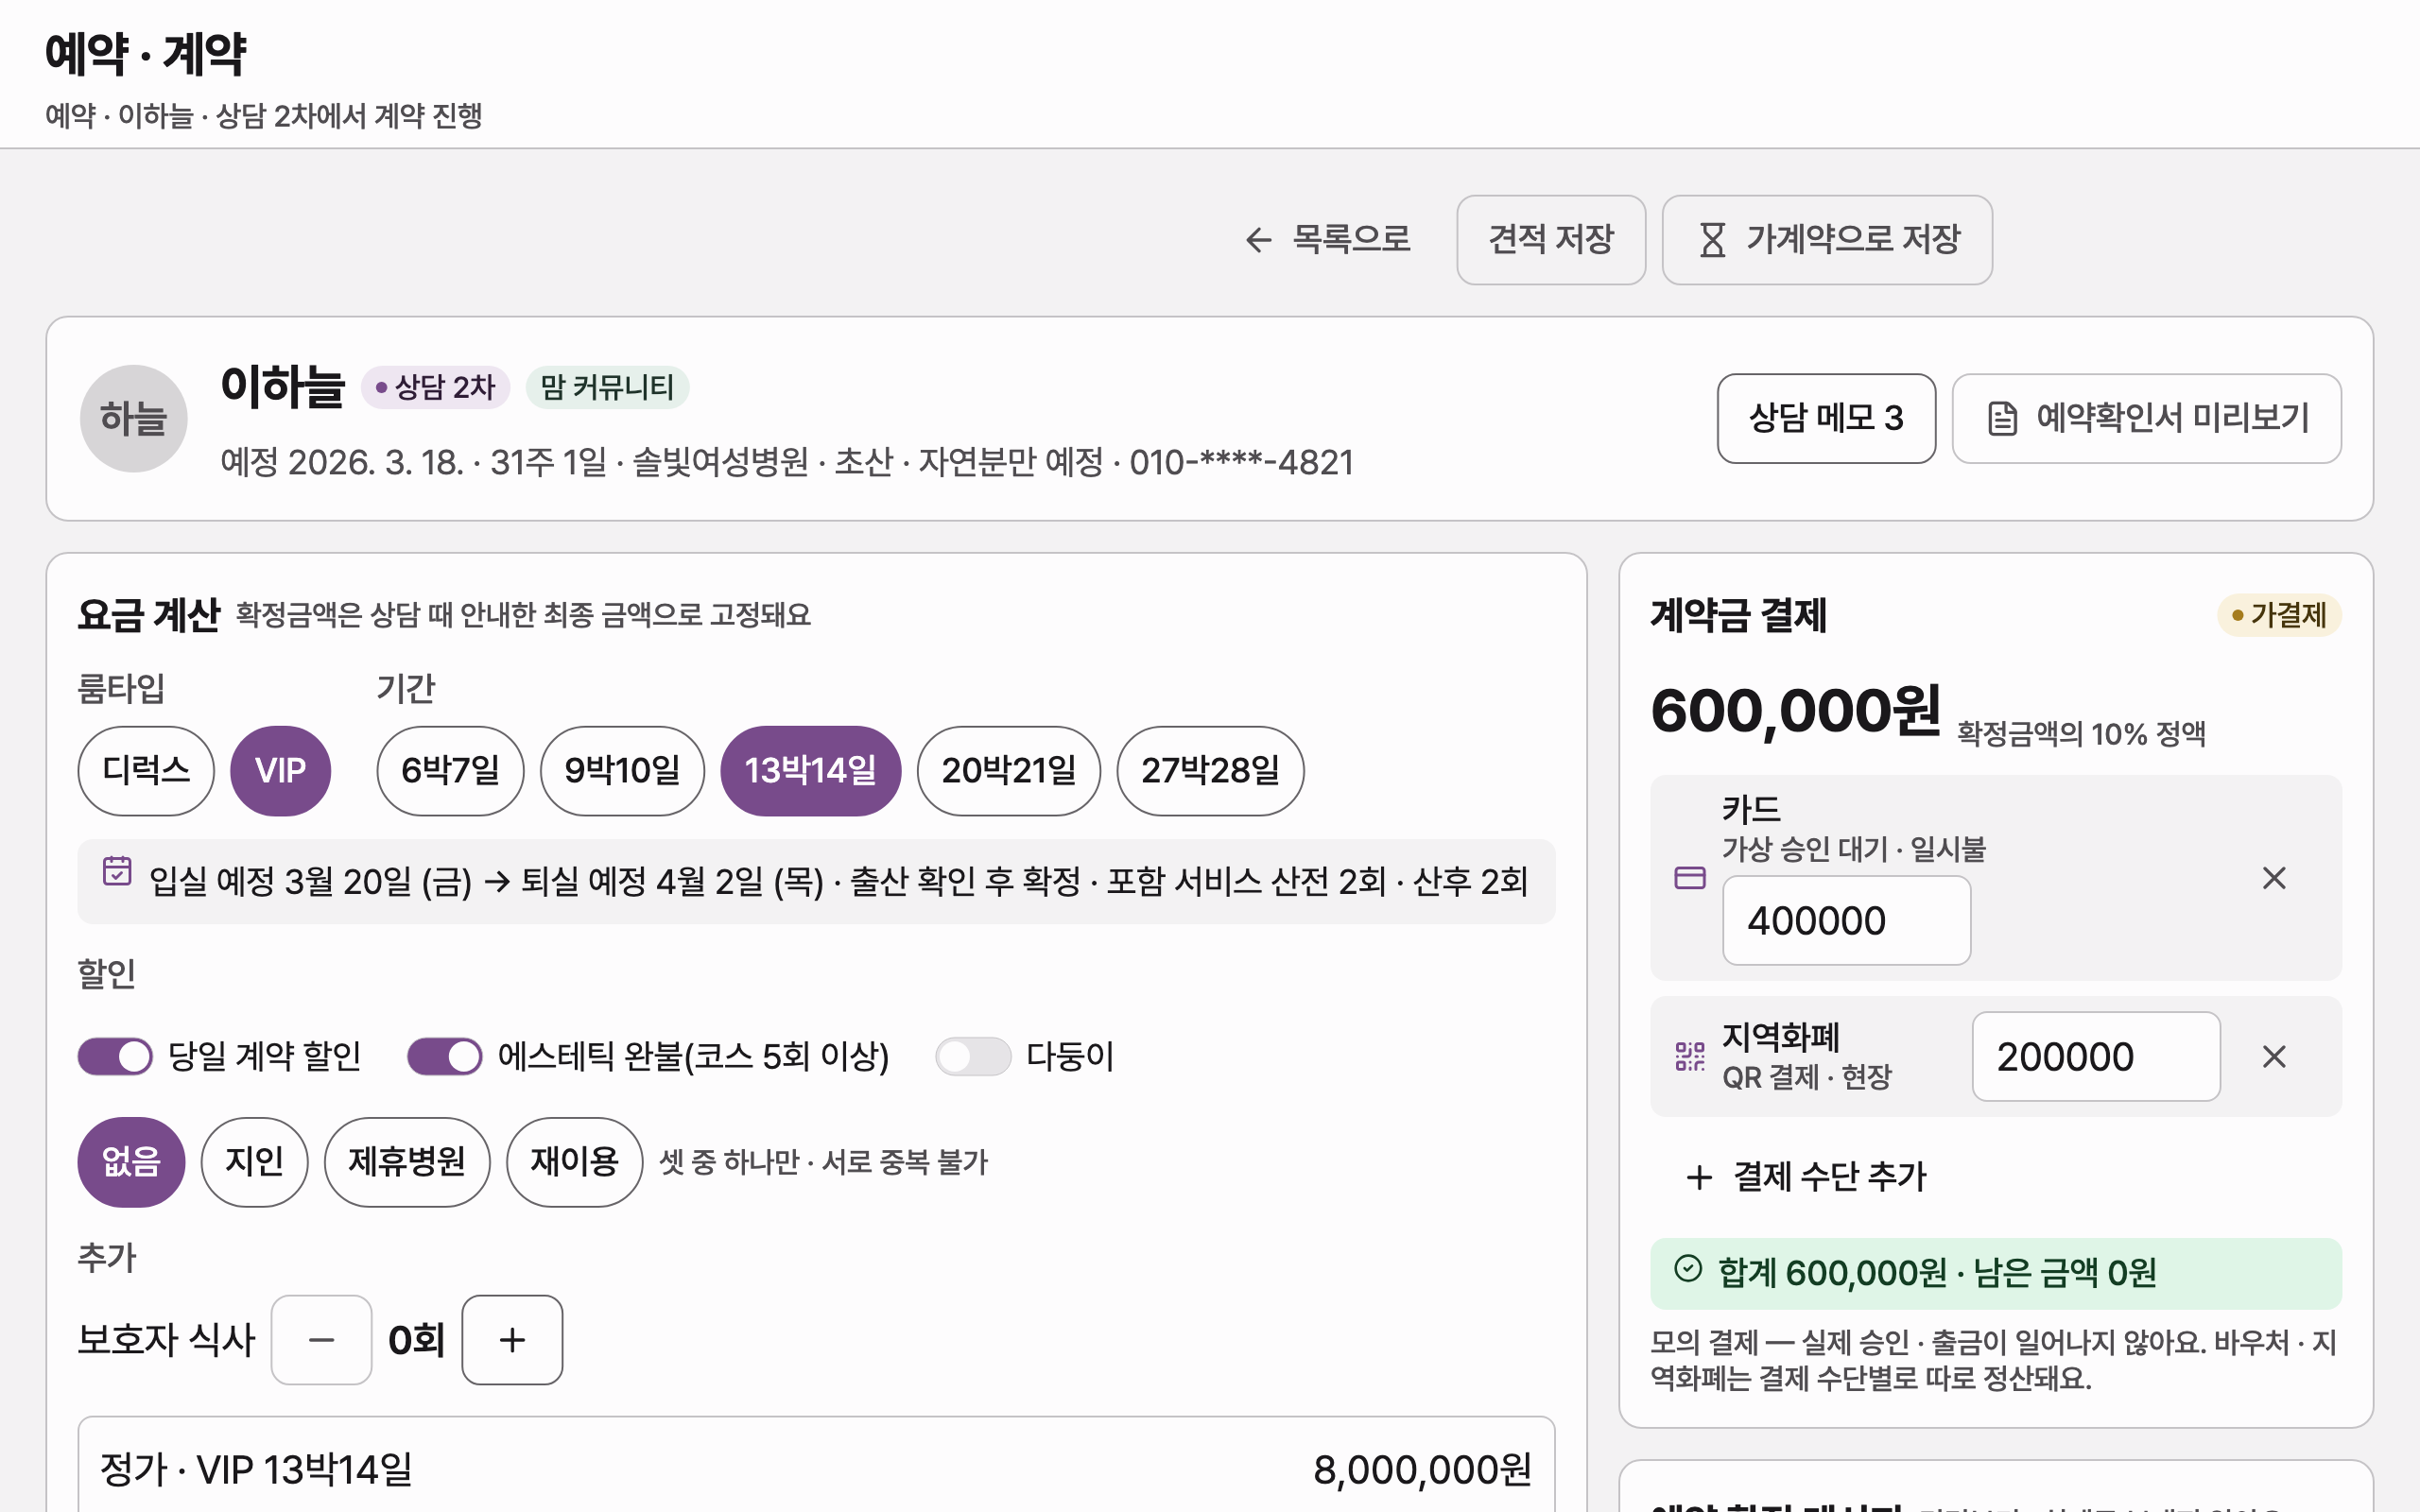The image size is (2420, 1512).
Task: Click the 하늘 avatar circle
Action: click(134, 418)
